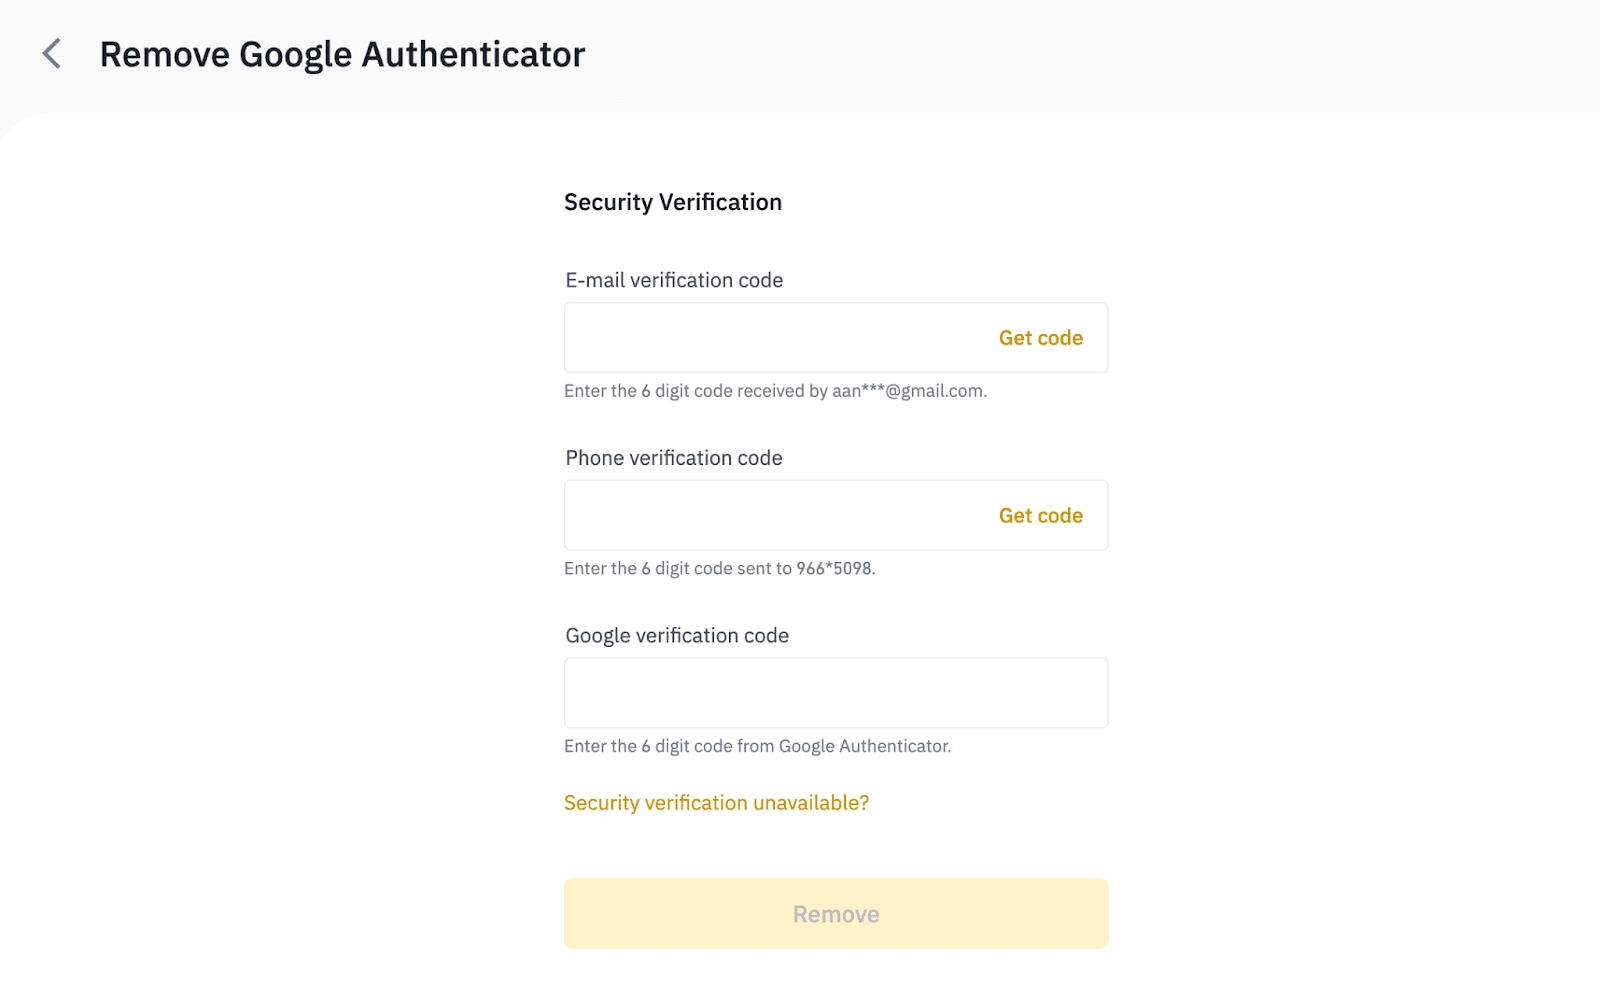Get code for e-mail verification
This screenshot has height=998, width=1600.
pos(1040,338)
